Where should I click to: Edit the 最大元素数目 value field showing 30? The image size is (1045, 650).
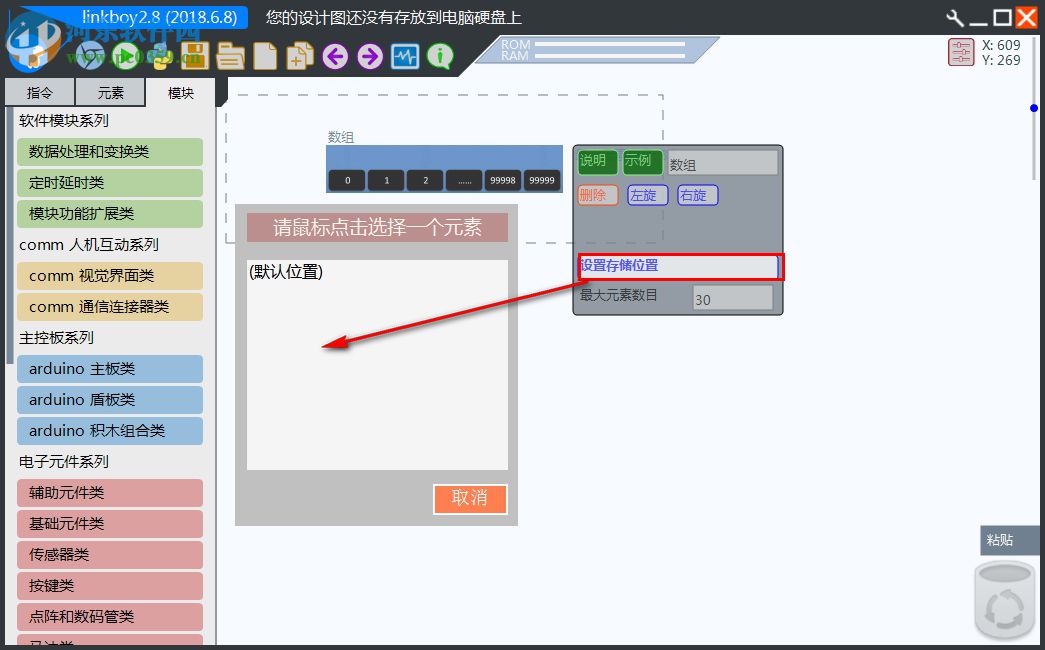coord(733,297)
